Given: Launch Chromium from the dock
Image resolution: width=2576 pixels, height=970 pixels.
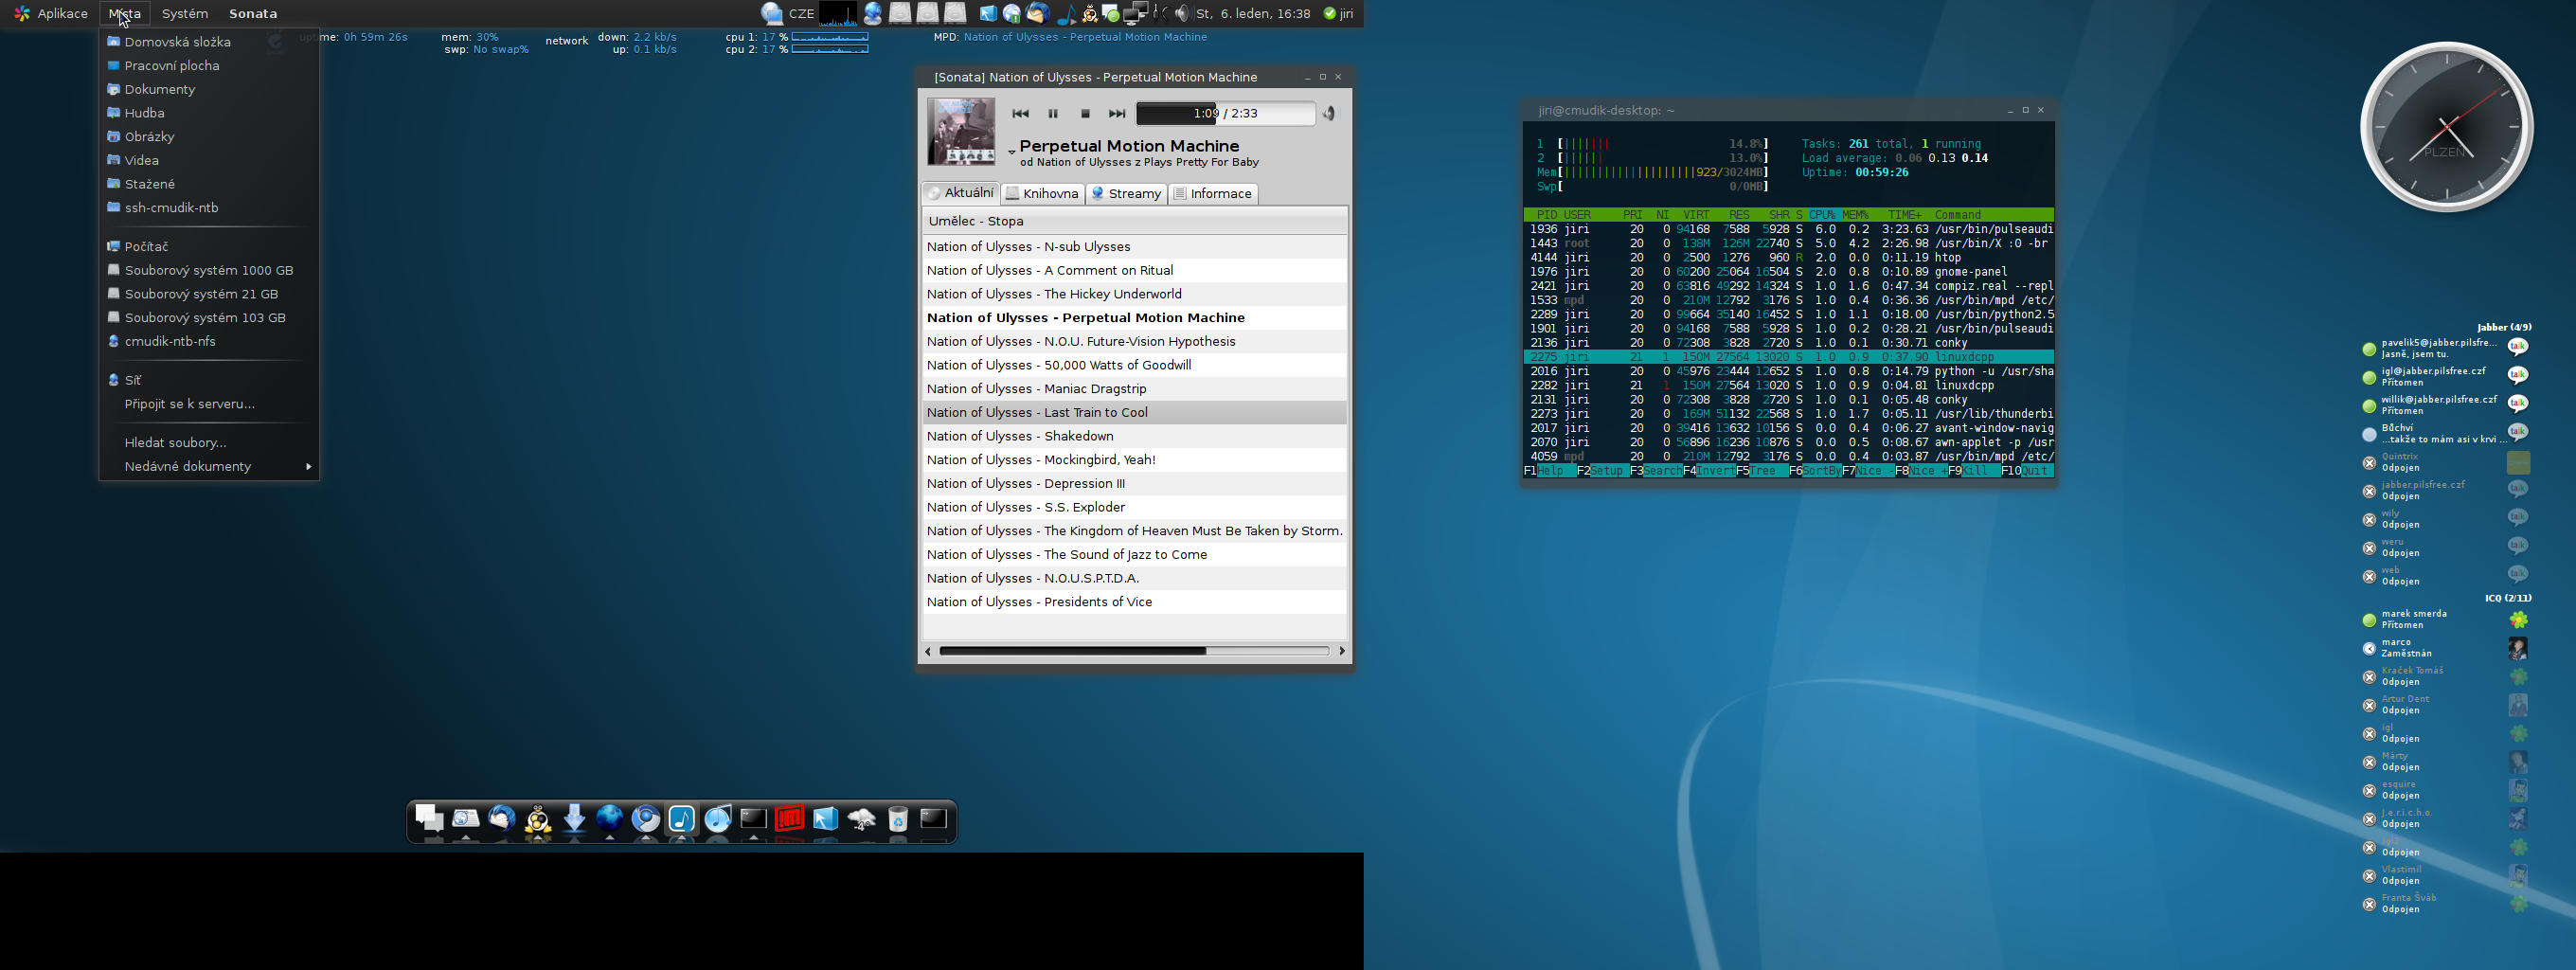Looking at the screenshot, I should (646, 819).
